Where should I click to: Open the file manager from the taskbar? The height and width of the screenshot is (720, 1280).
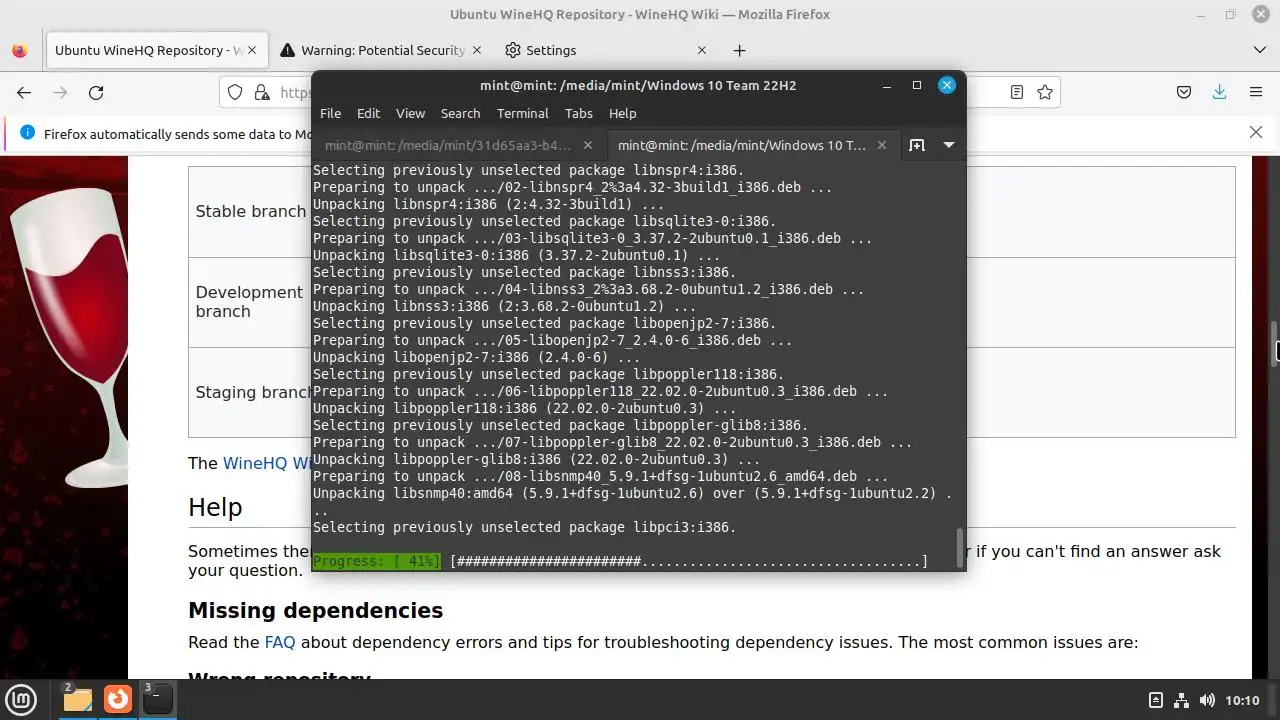click(x=77, y=699)
